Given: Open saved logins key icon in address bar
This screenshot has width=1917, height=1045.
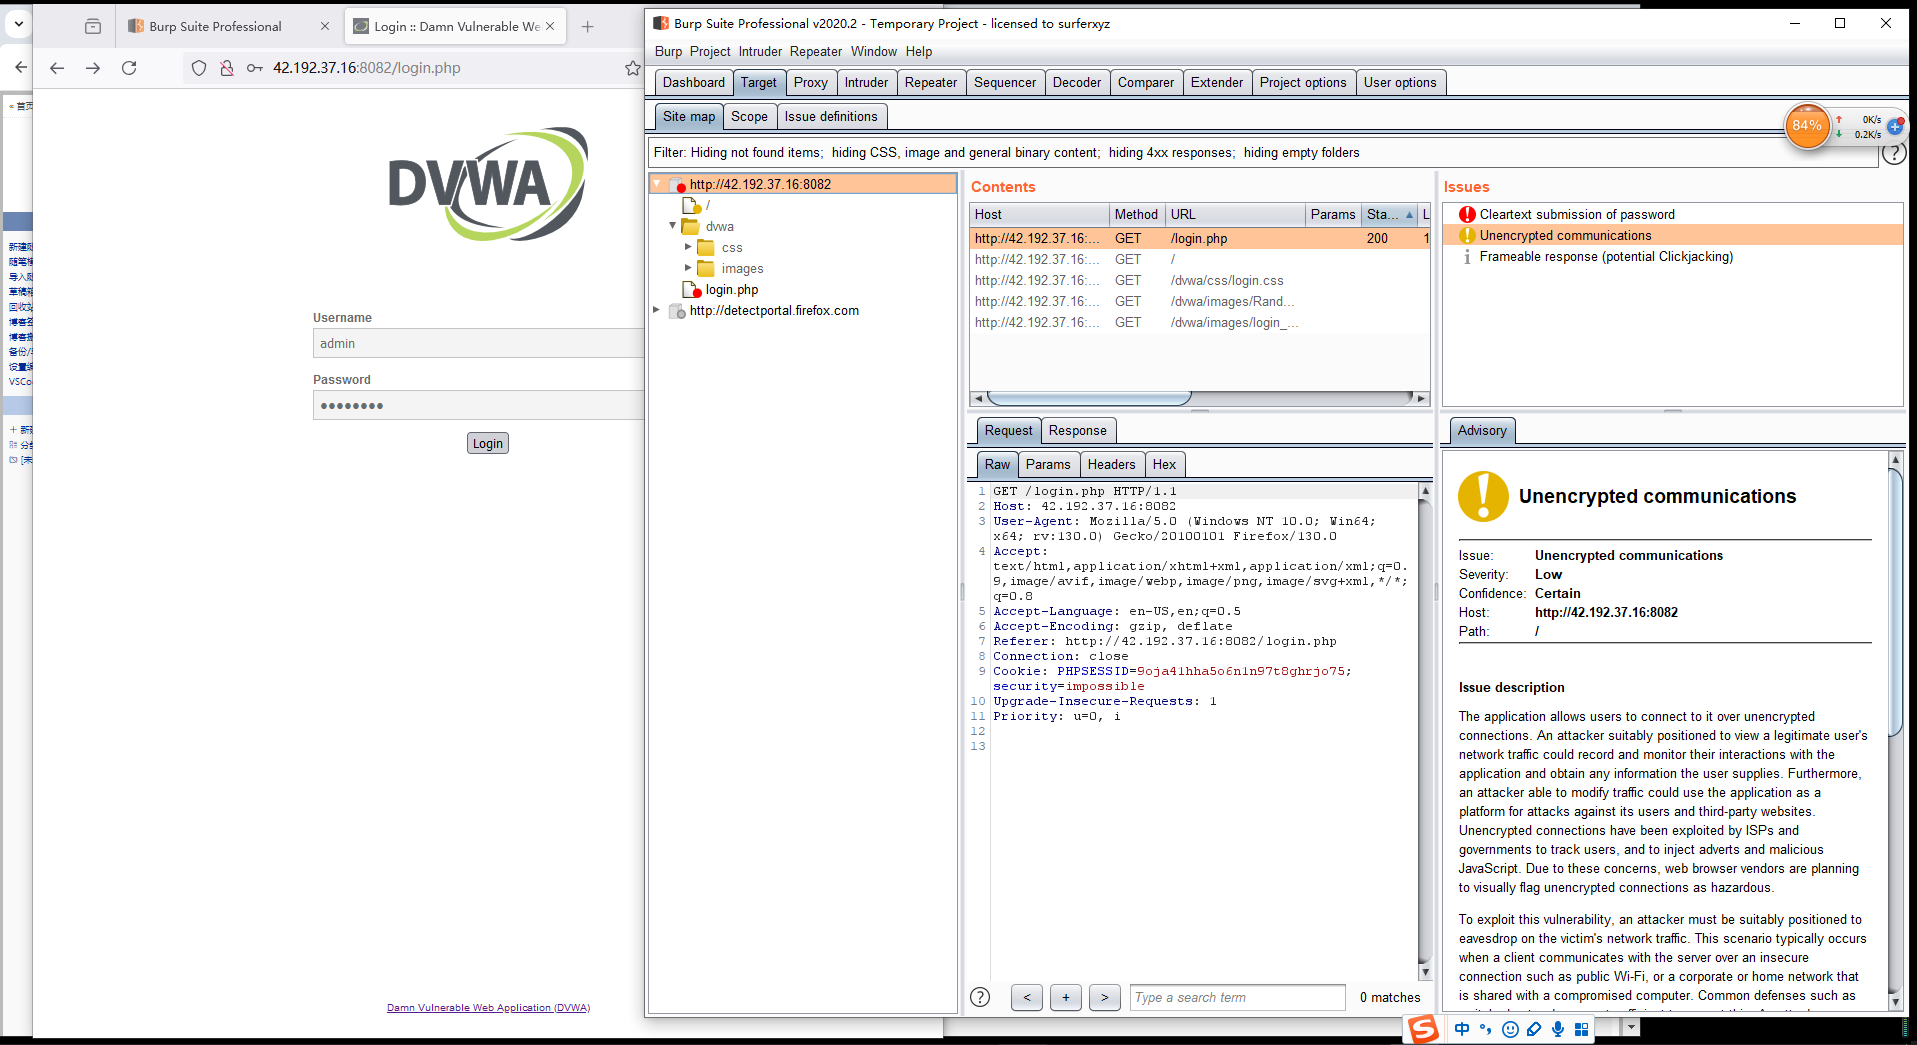Looking at the screenshot, I should click(x=255, y=68).
